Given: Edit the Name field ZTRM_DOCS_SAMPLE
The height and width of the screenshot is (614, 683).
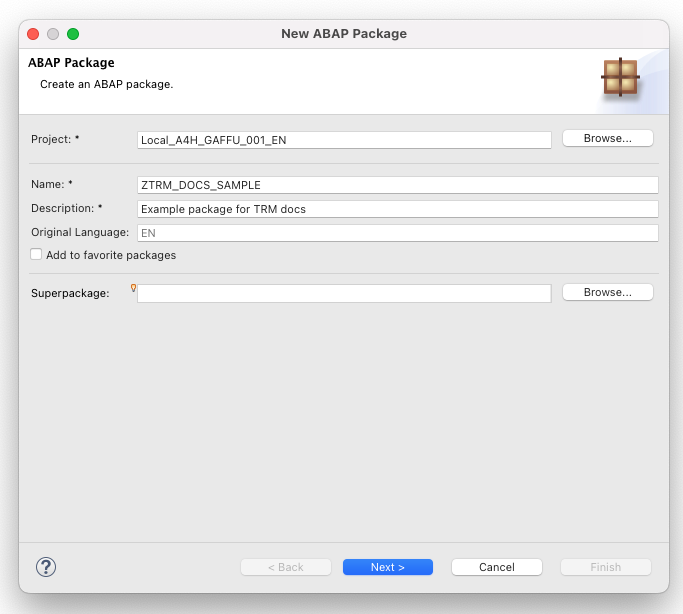Looking at the screenshot, I should [398, 185].
